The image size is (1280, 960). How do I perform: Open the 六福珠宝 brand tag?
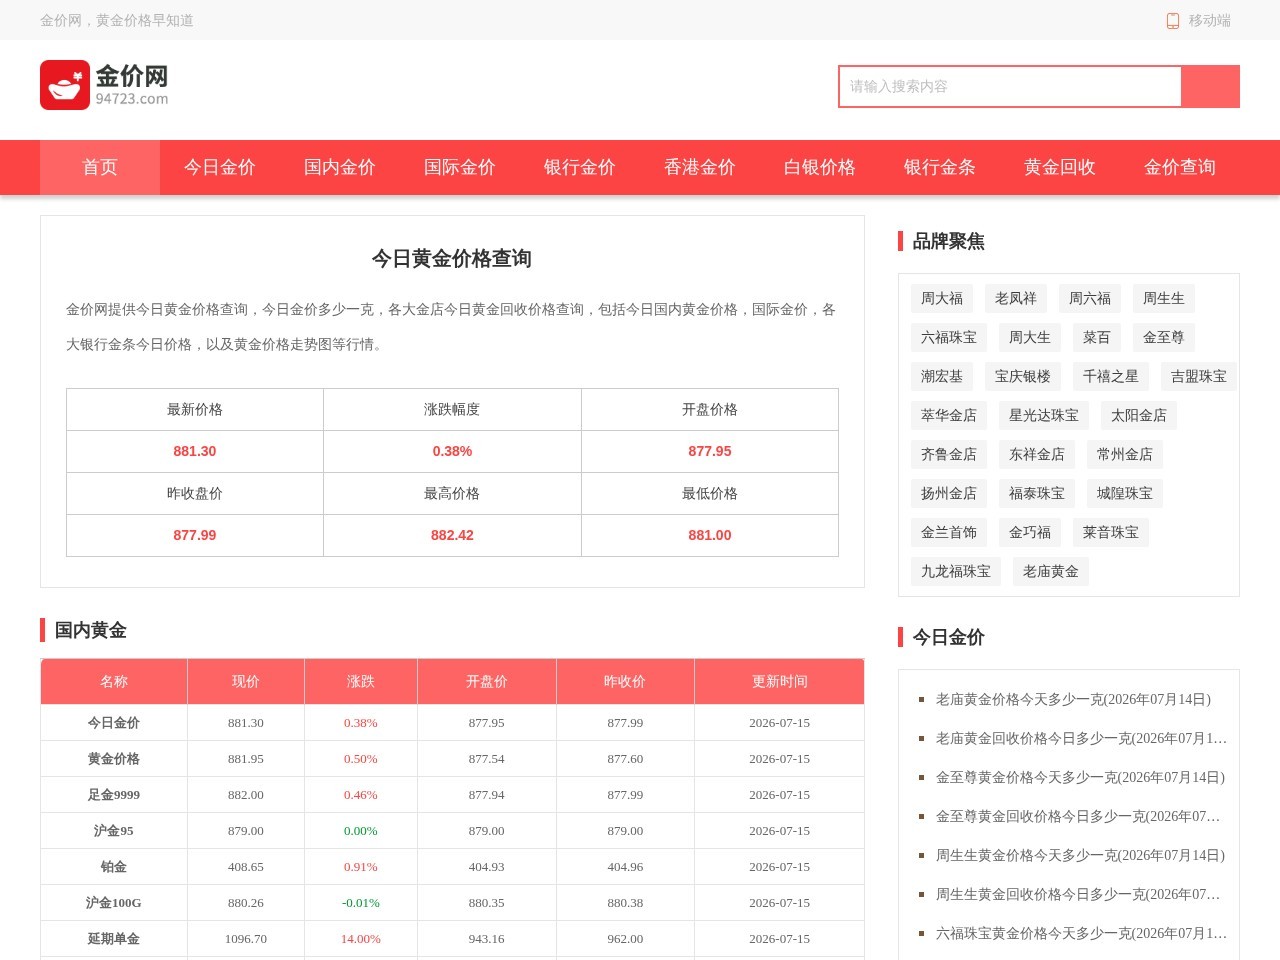click(949, 337)
